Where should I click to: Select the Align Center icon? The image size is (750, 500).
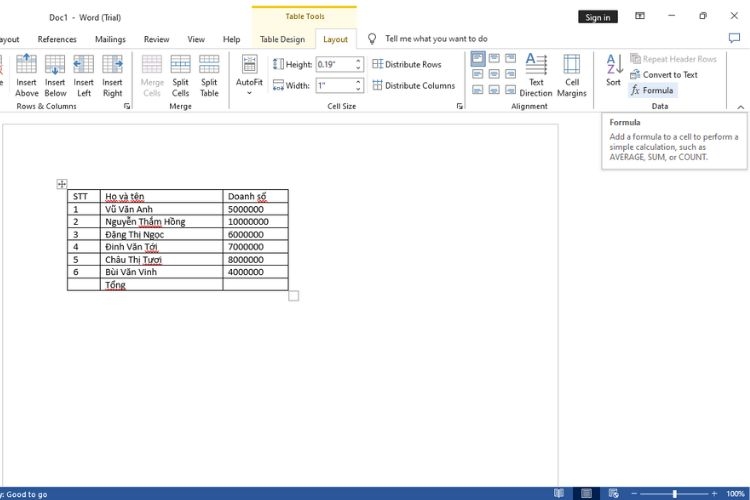pyautogui.click(x=494, y=74)
